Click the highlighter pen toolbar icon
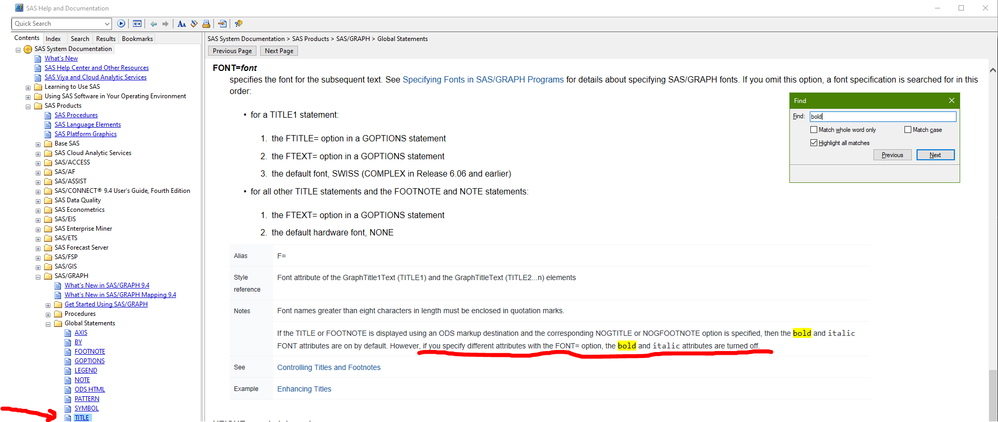 click(x=194, y=24)
